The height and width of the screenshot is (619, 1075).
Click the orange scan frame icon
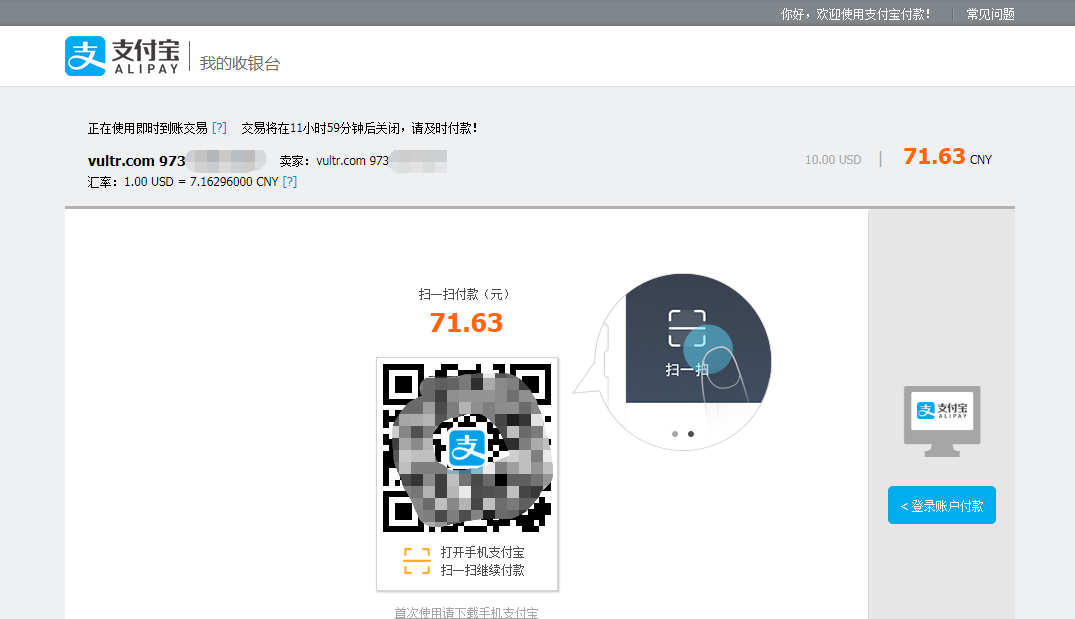pos(417,561)
